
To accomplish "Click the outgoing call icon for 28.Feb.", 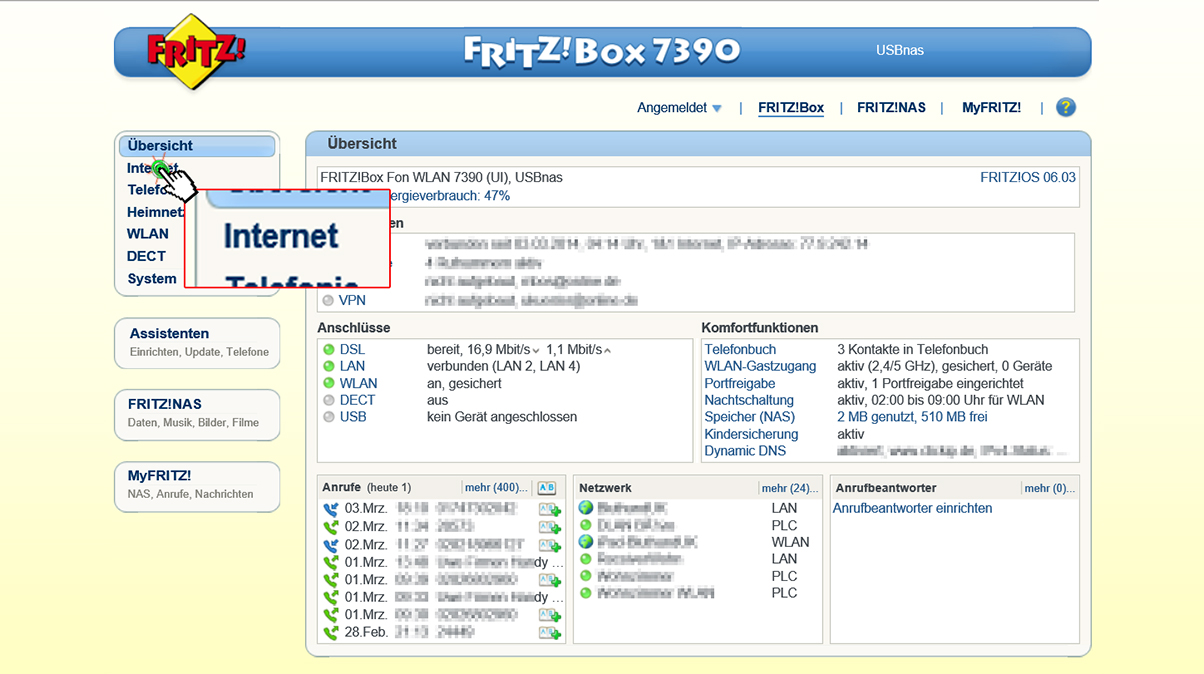I will pyautogui.click(x=331, y=632).
